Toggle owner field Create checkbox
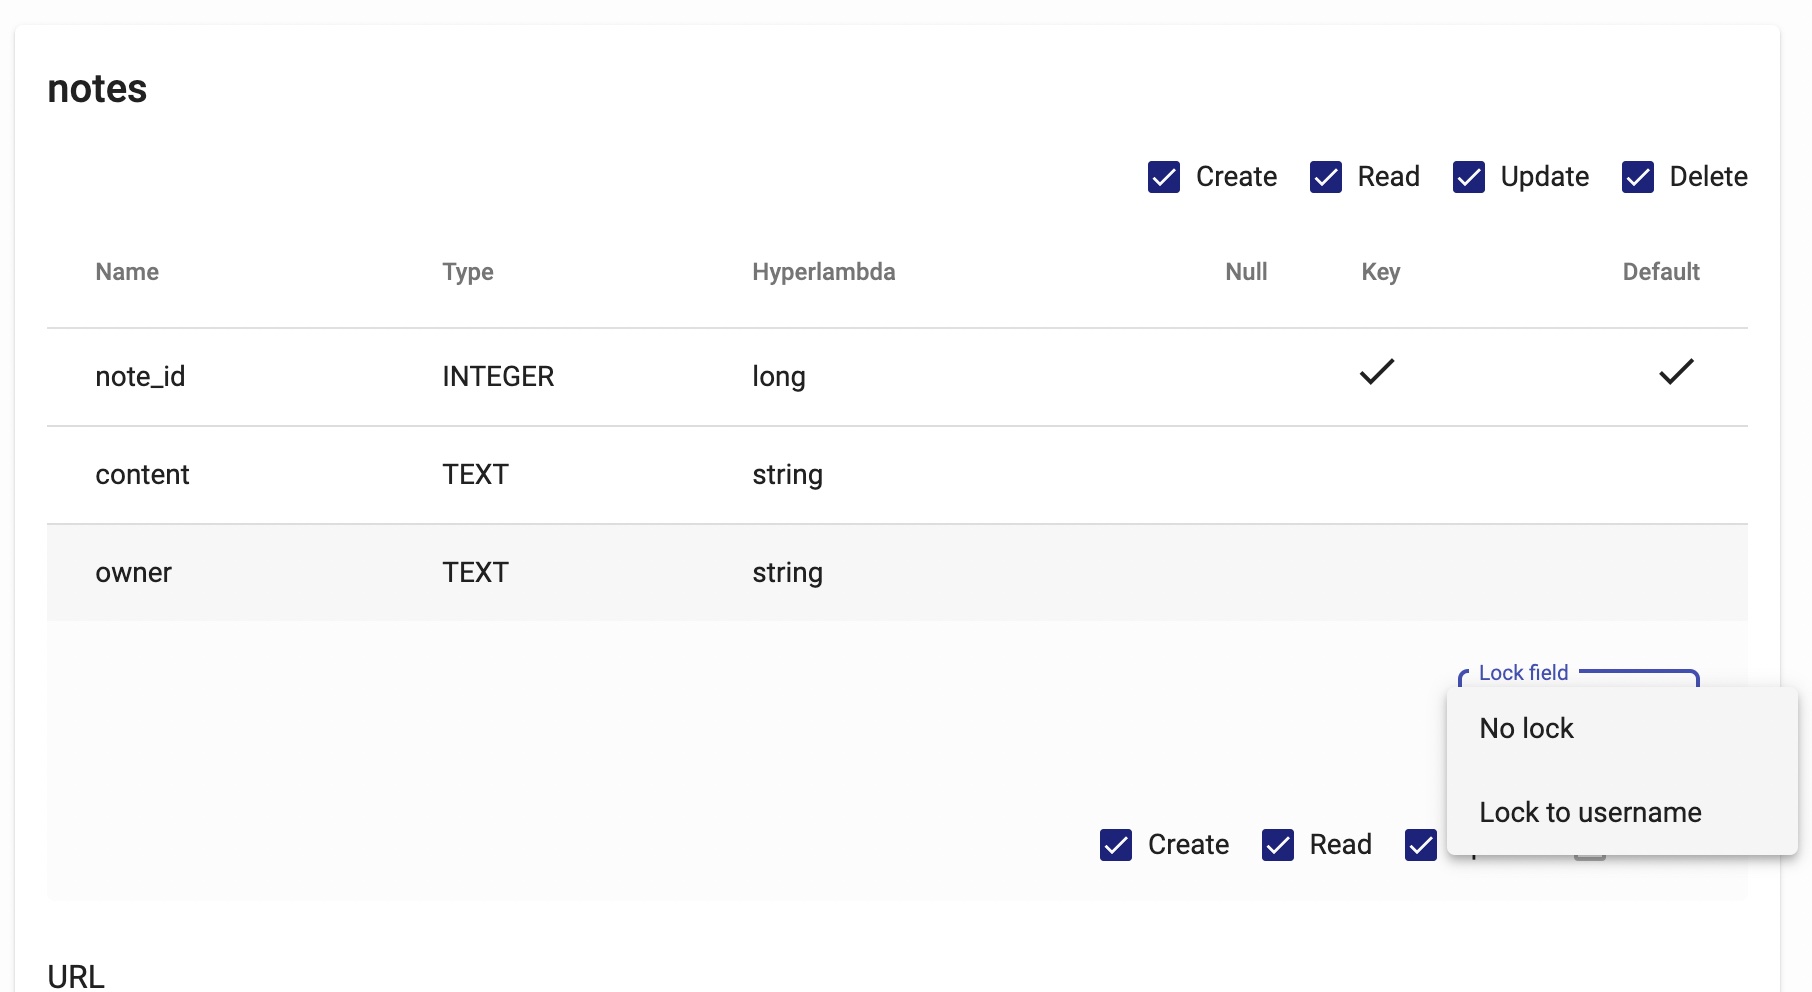Screen dimensions: 1812x992 coord(1116,845)
